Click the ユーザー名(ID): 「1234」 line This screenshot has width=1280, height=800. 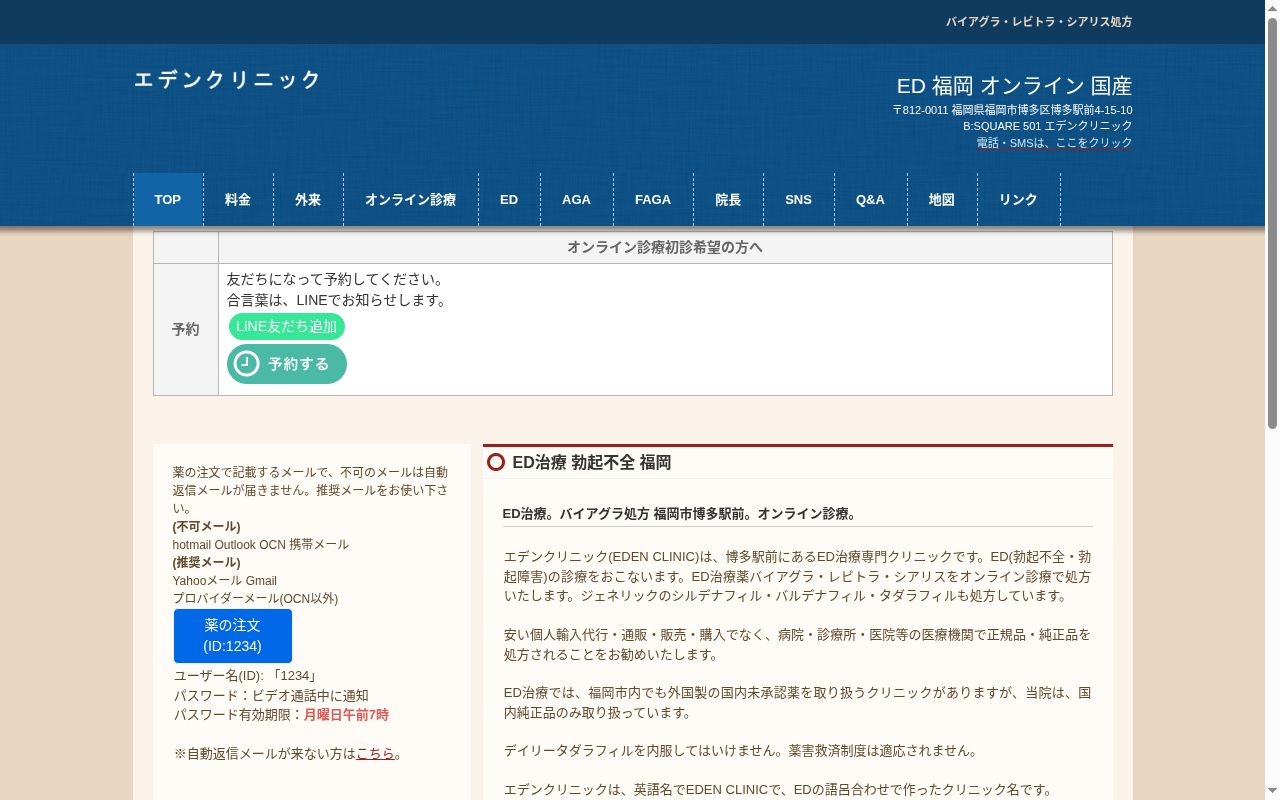point(245,676)
